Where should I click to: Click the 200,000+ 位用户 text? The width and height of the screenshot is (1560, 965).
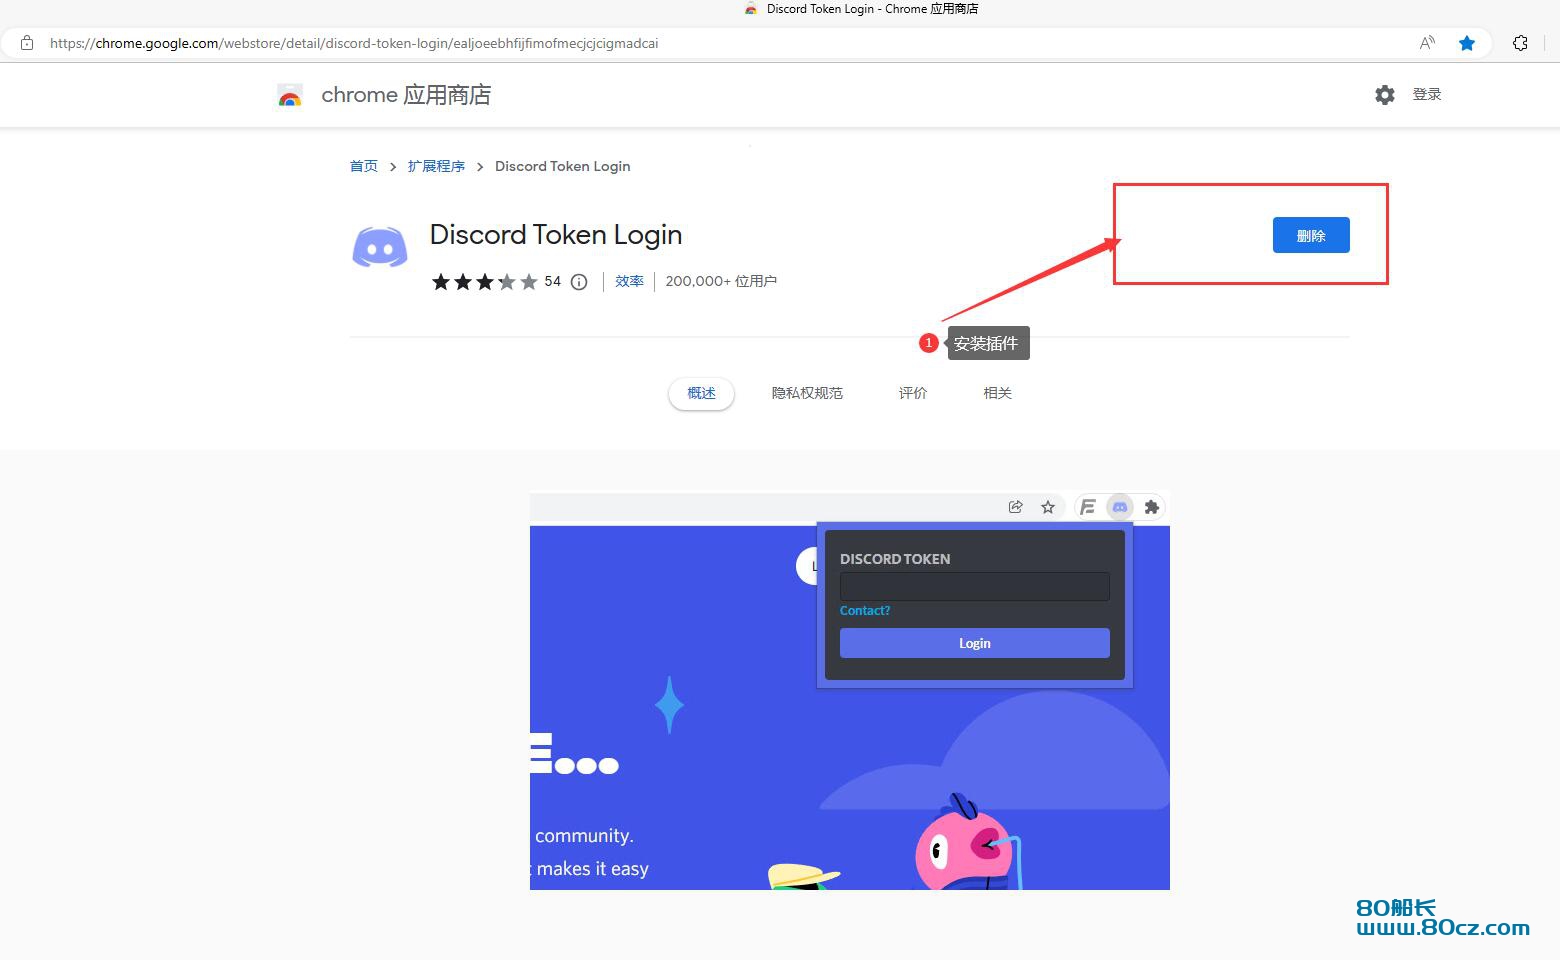coord(721,281)
